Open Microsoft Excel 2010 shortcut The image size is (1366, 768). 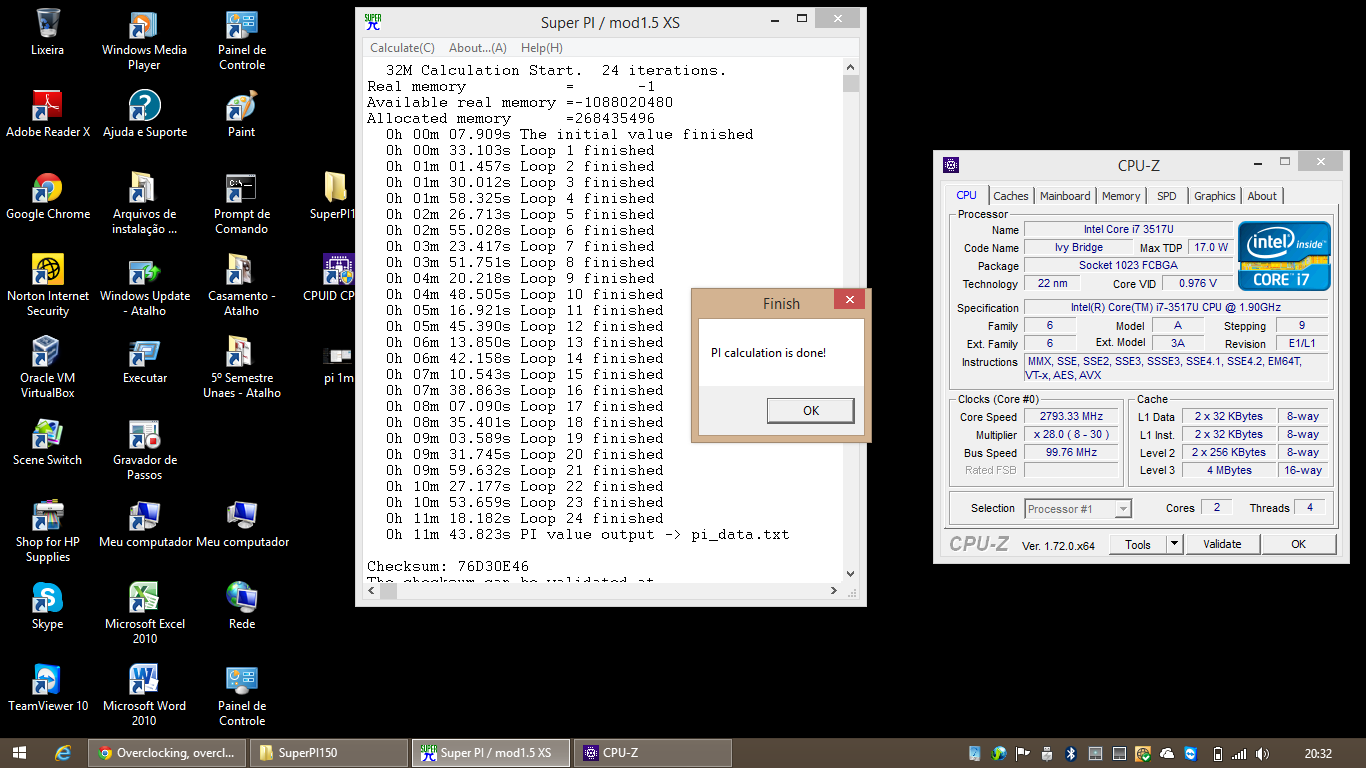[144, 614]
